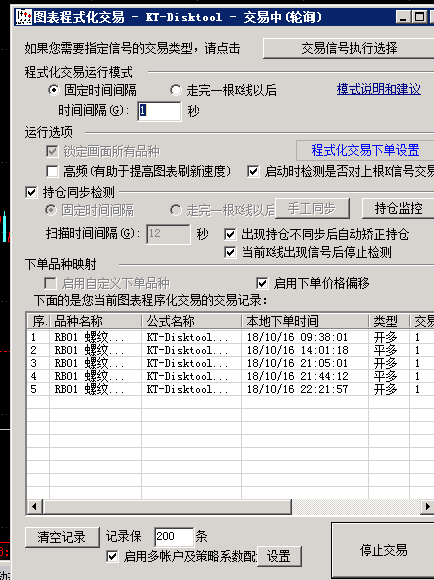Click 持仓监控 button
This screenshot has height=580, width=434.
(398, 208)
